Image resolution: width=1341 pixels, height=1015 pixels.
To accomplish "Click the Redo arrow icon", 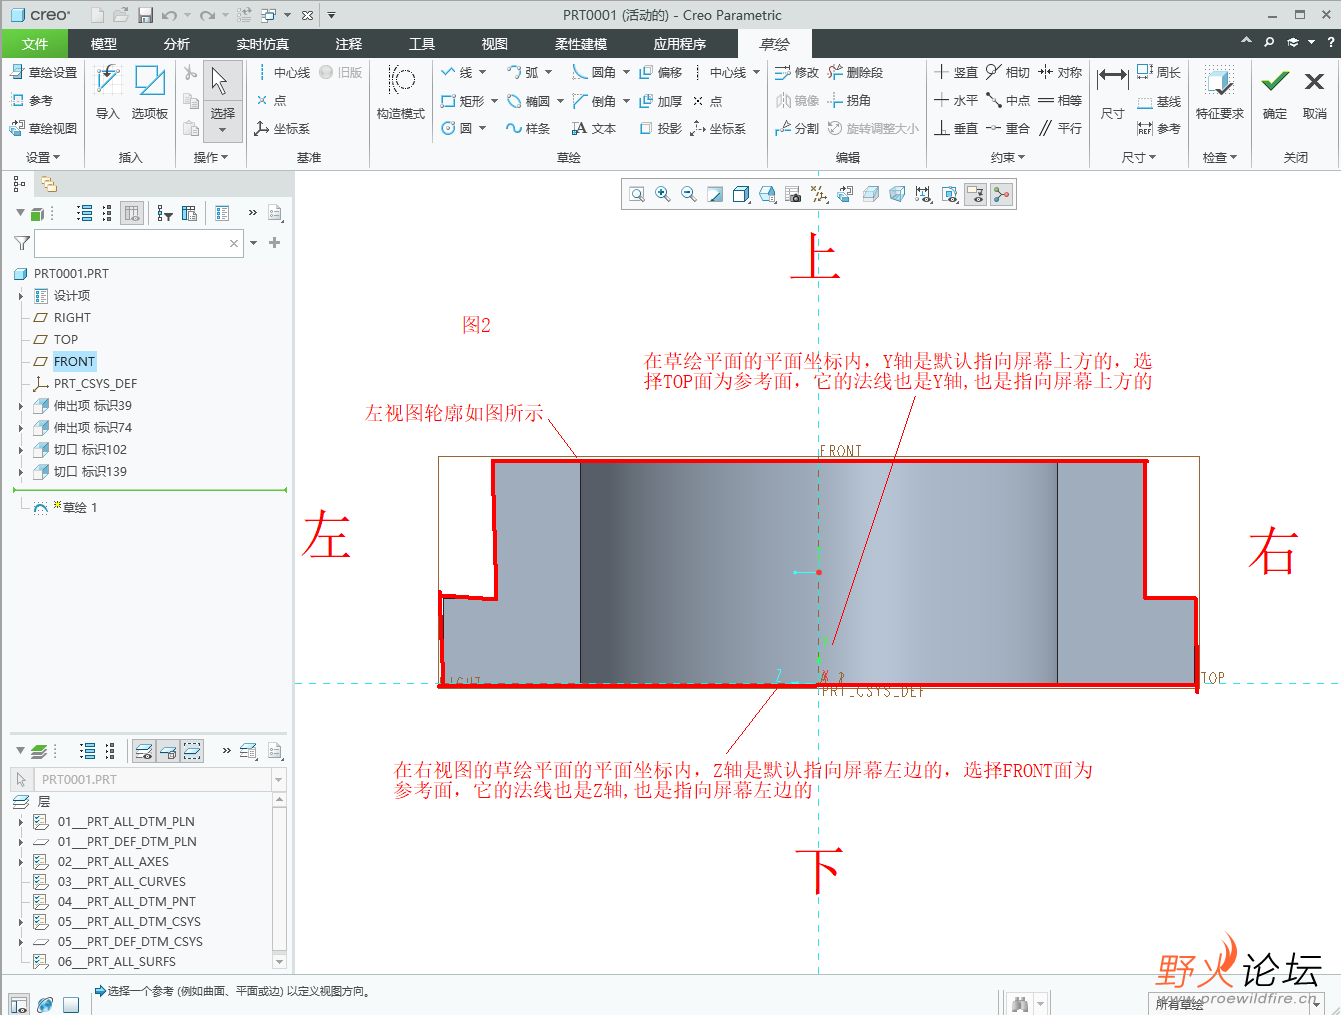I will click(x=207, y=15).
